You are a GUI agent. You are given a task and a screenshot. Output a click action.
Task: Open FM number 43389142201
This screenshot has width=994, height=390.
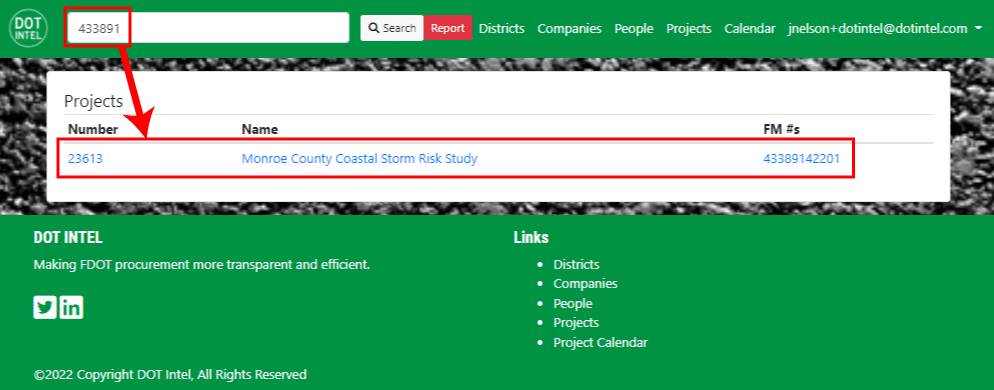click(x=801, y=159)
